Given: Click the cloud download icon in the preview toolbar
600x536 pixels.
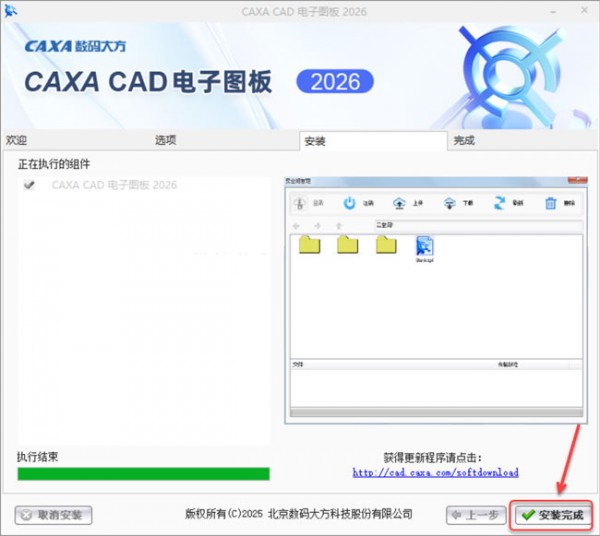Looking at the screenshot, I should tap(450, 203).
